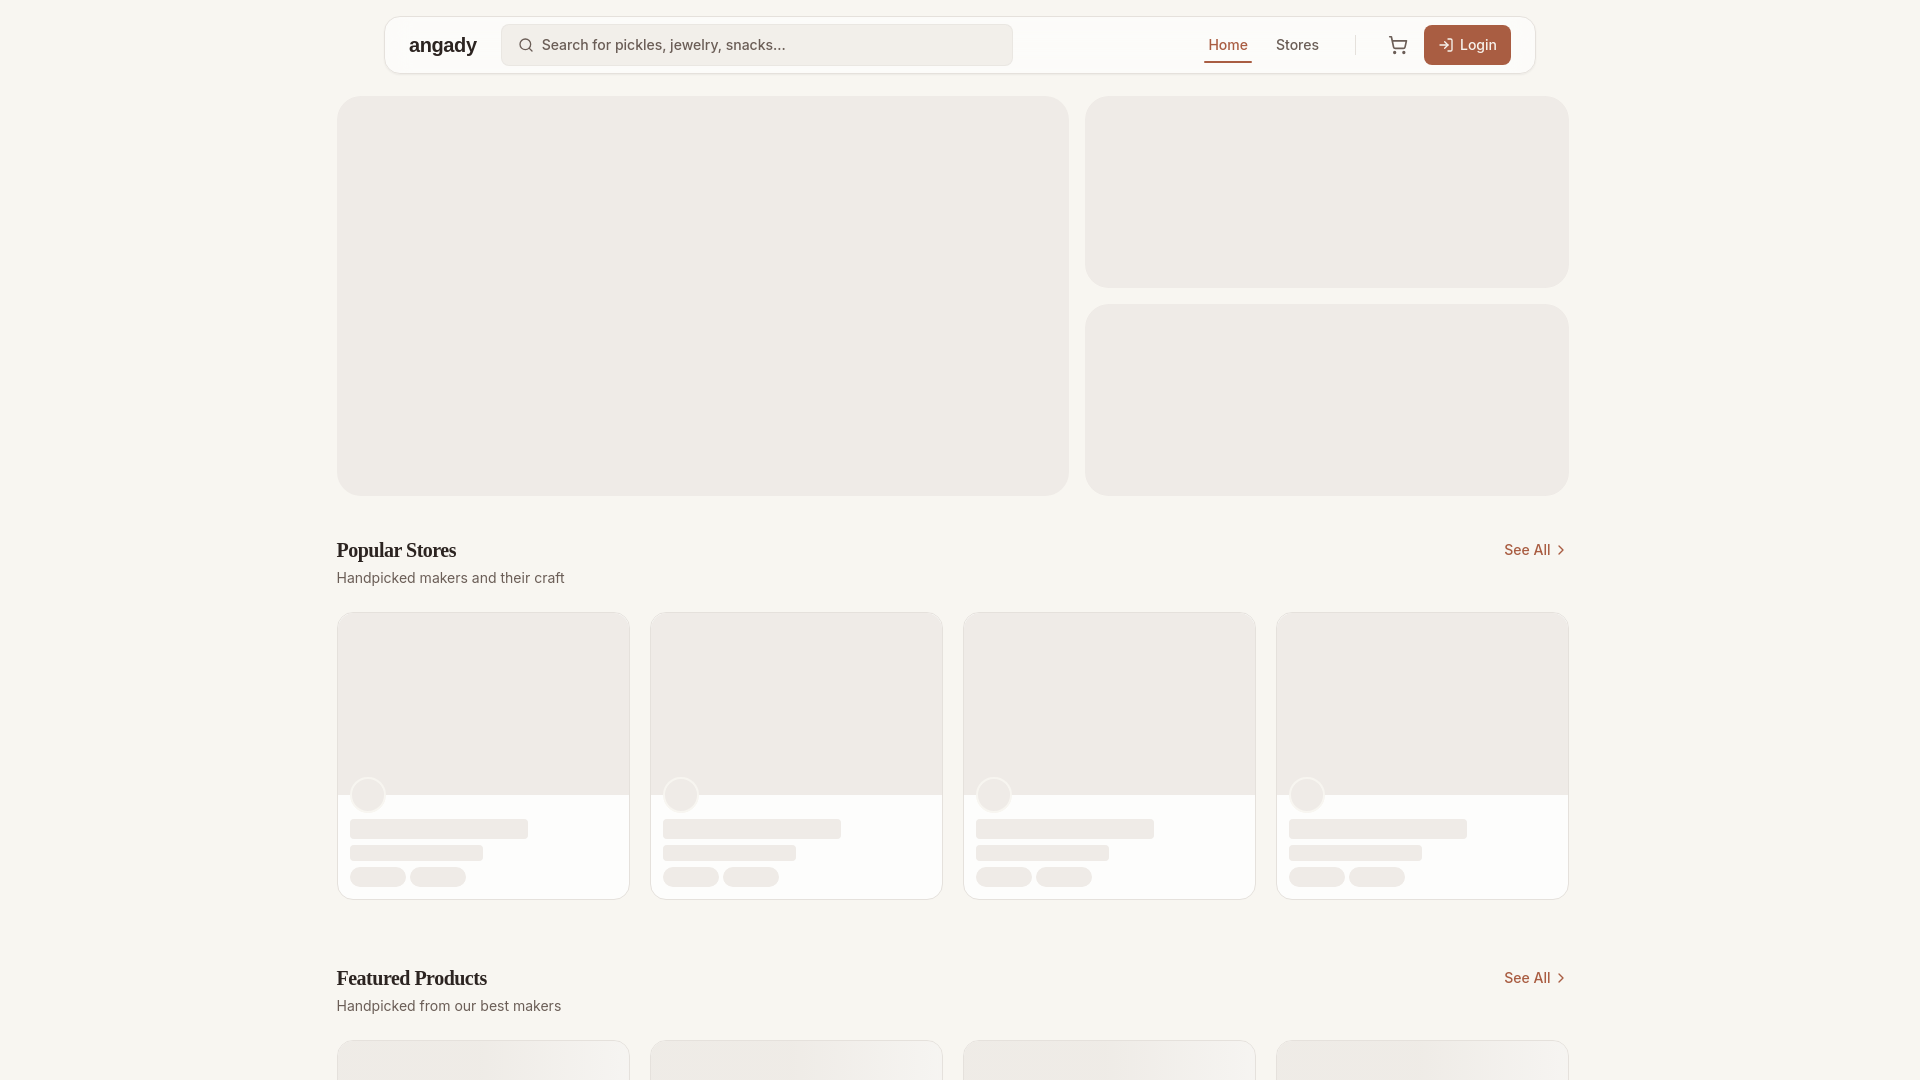Click the Popular Stores heading
1920x1080 pixels.
point(396,550)
